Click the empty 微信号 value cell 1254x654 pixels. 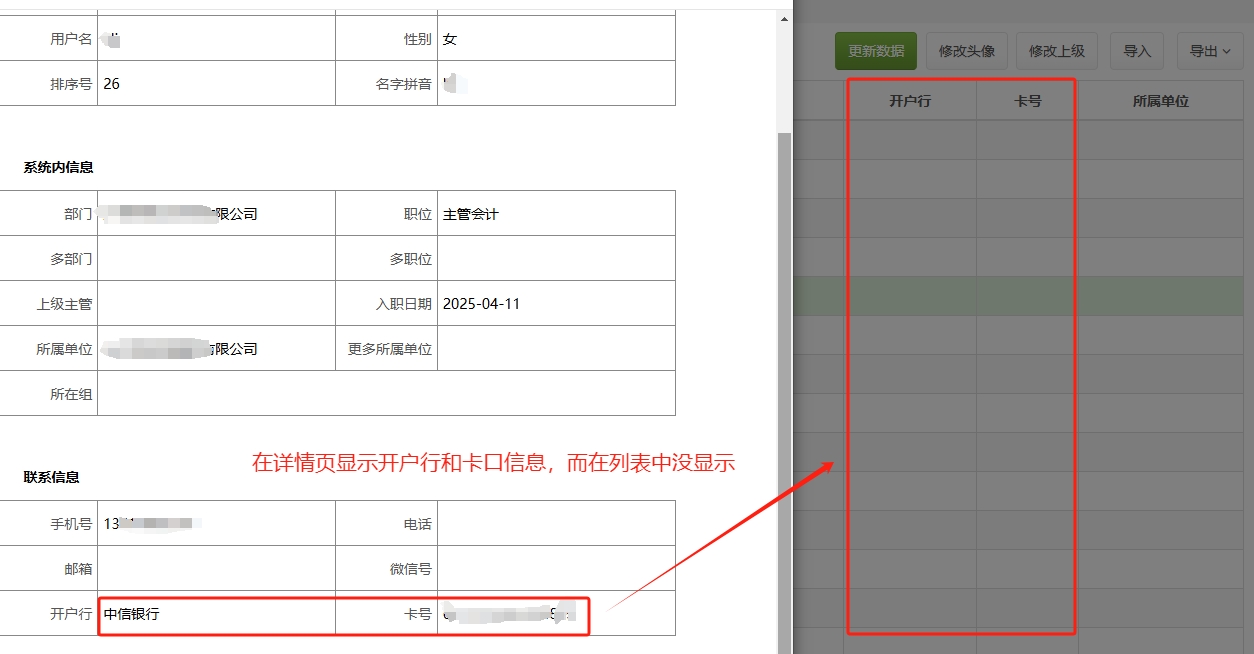pos(556,569)
